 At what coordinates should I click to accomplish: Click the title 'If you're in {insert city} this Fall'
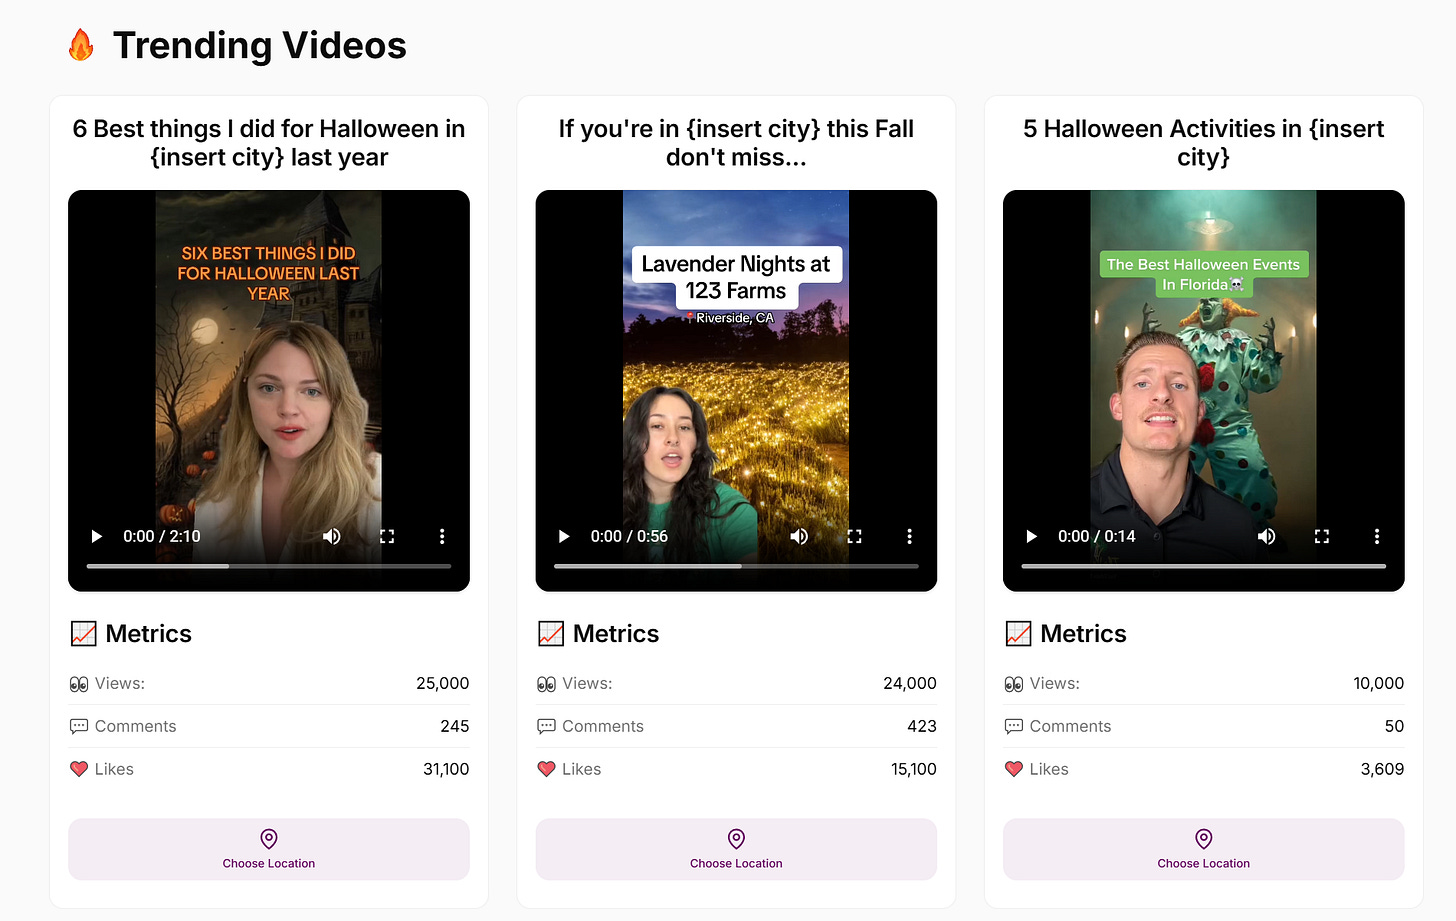pos(736,143)
